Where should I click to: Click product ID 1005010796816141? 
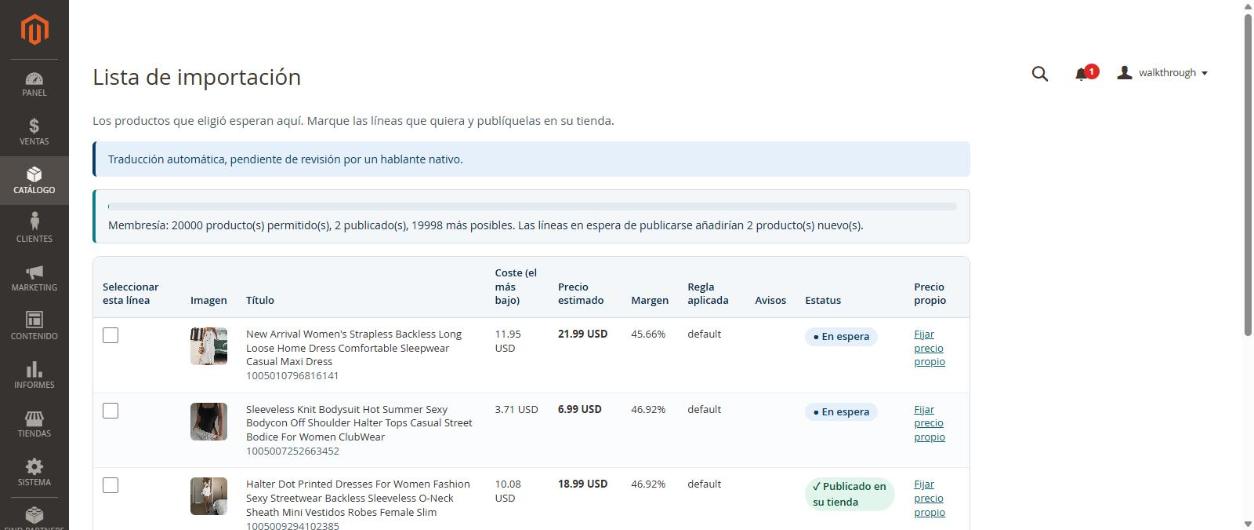(292, 376)
